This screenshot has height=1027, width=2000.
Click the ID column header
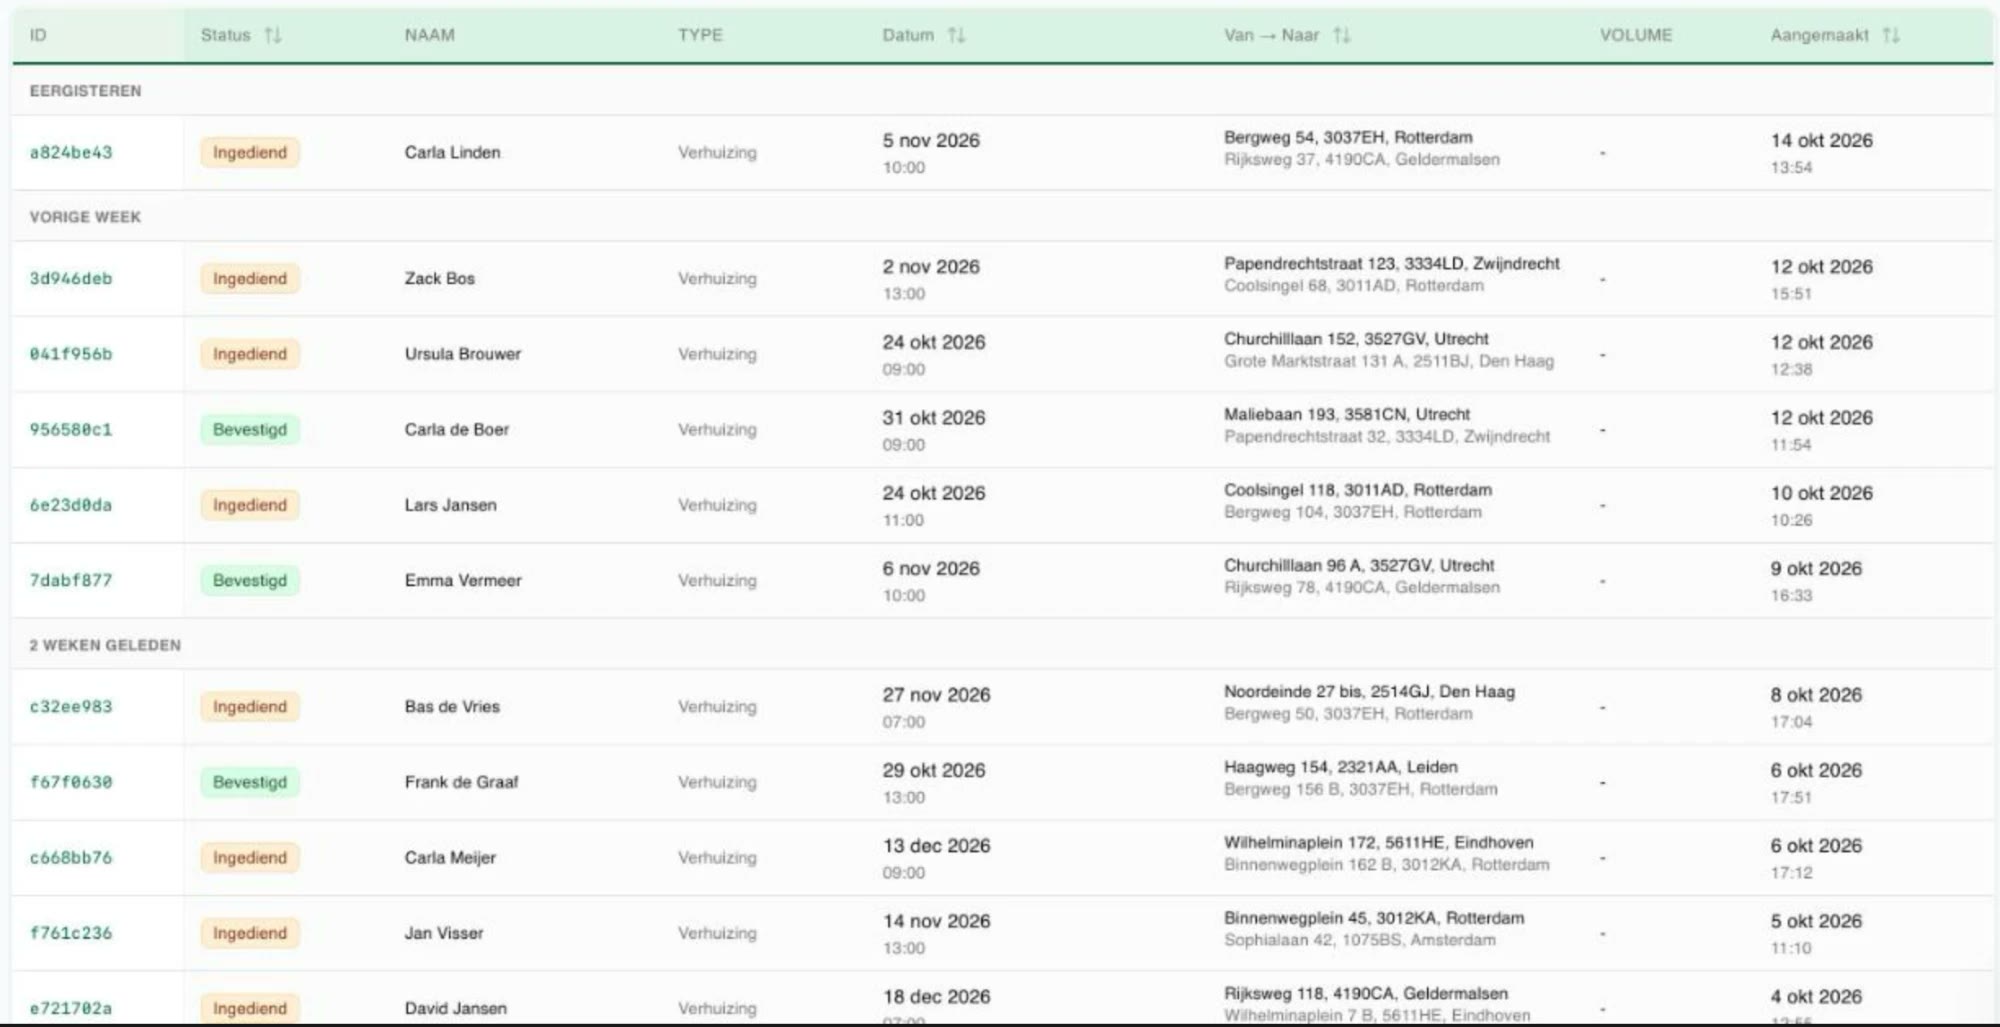[x=38, y=35]
